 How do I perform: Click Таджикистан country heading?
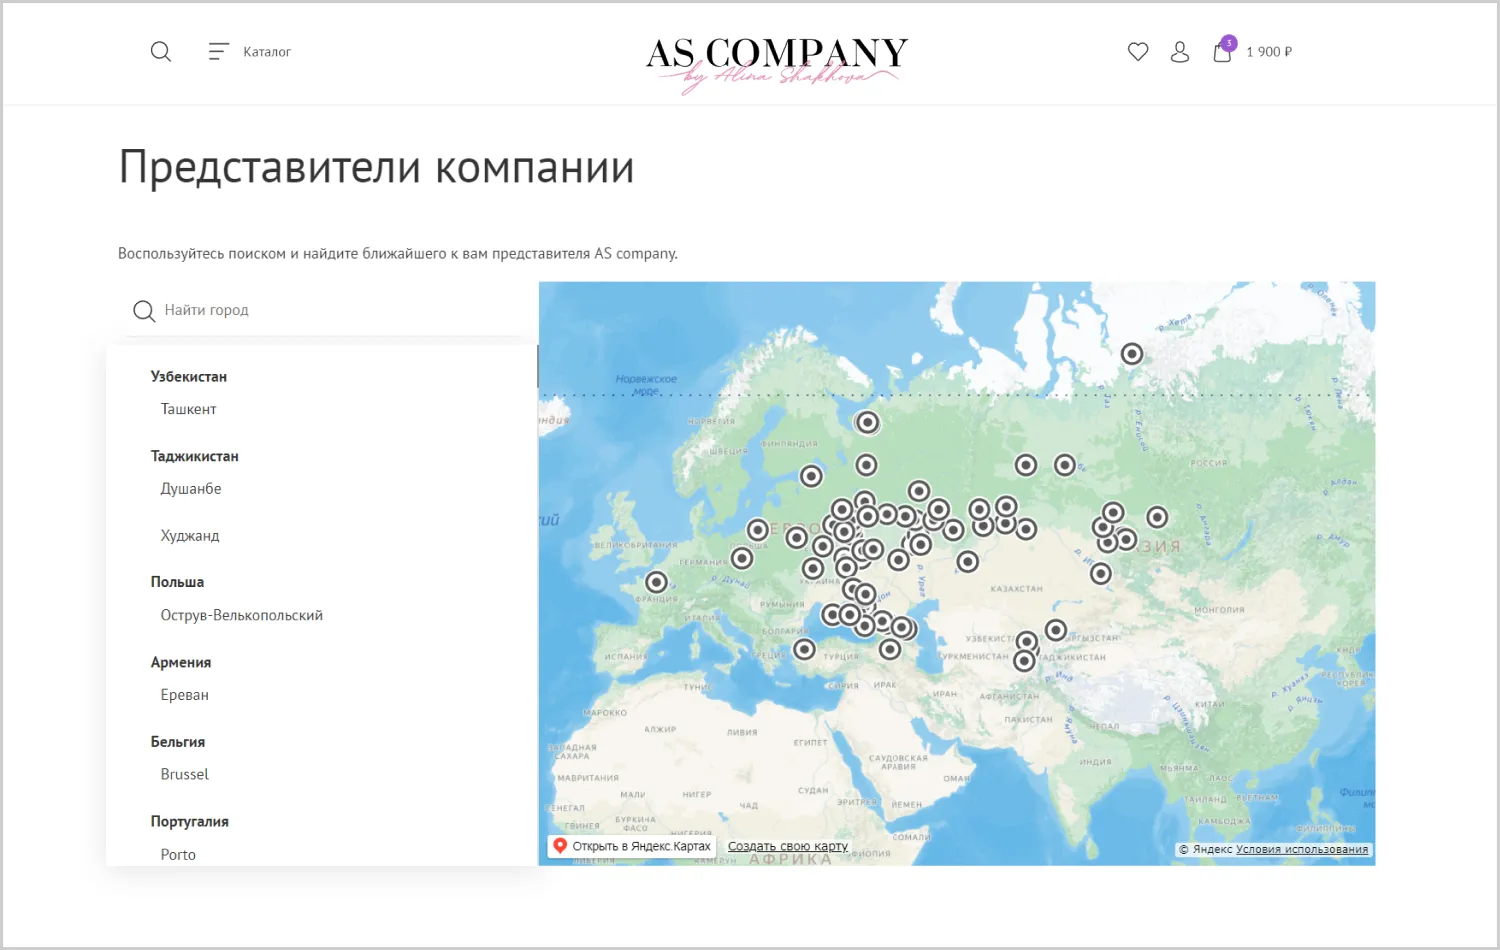click(195, 456)
